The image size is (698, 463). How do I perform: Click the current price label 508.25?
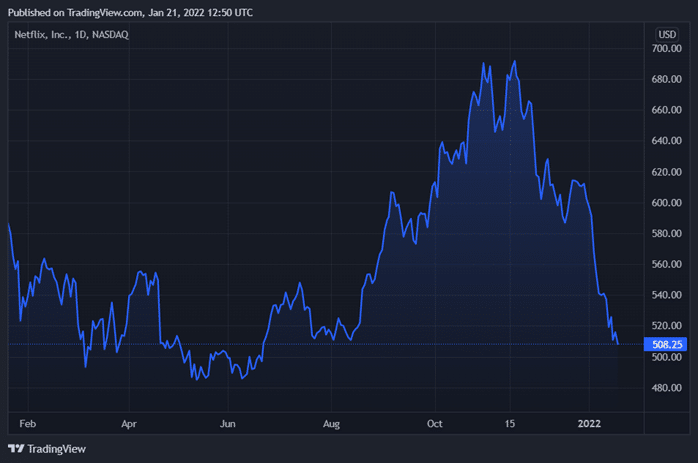(666, 344)
